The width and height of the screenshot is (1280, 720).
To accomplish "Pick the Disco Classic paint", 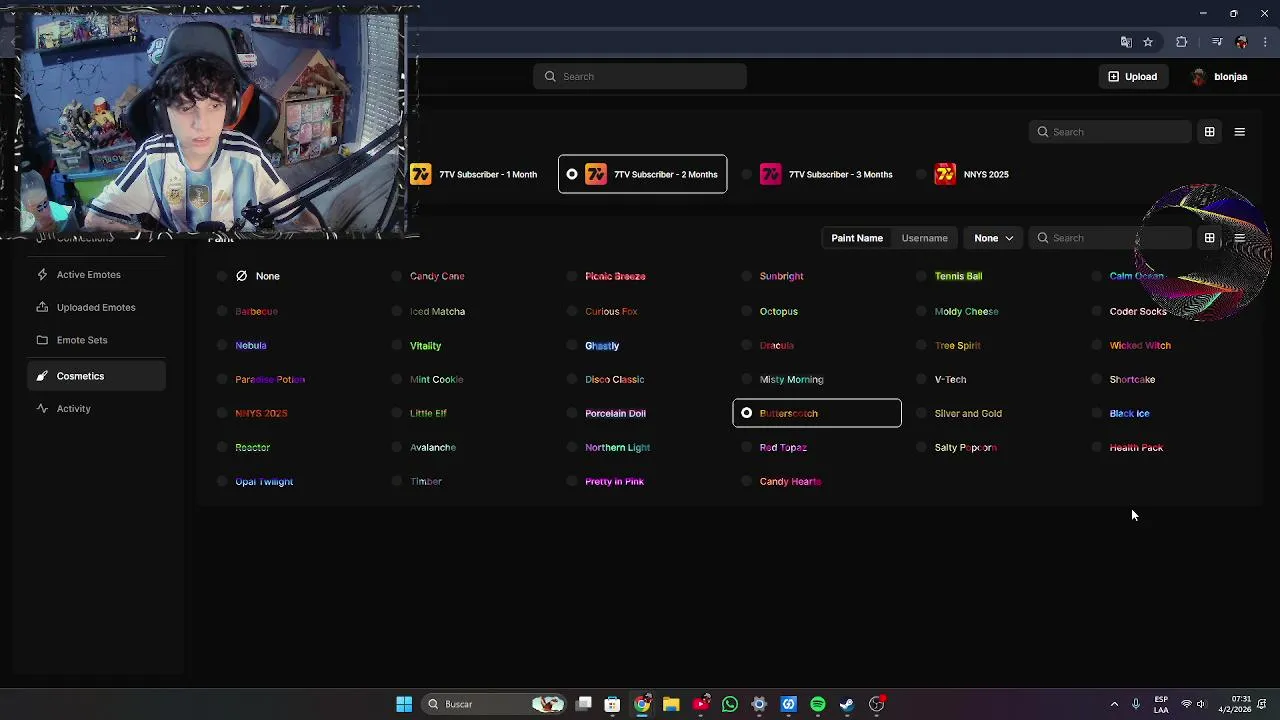I will click(x=614, y=379).
